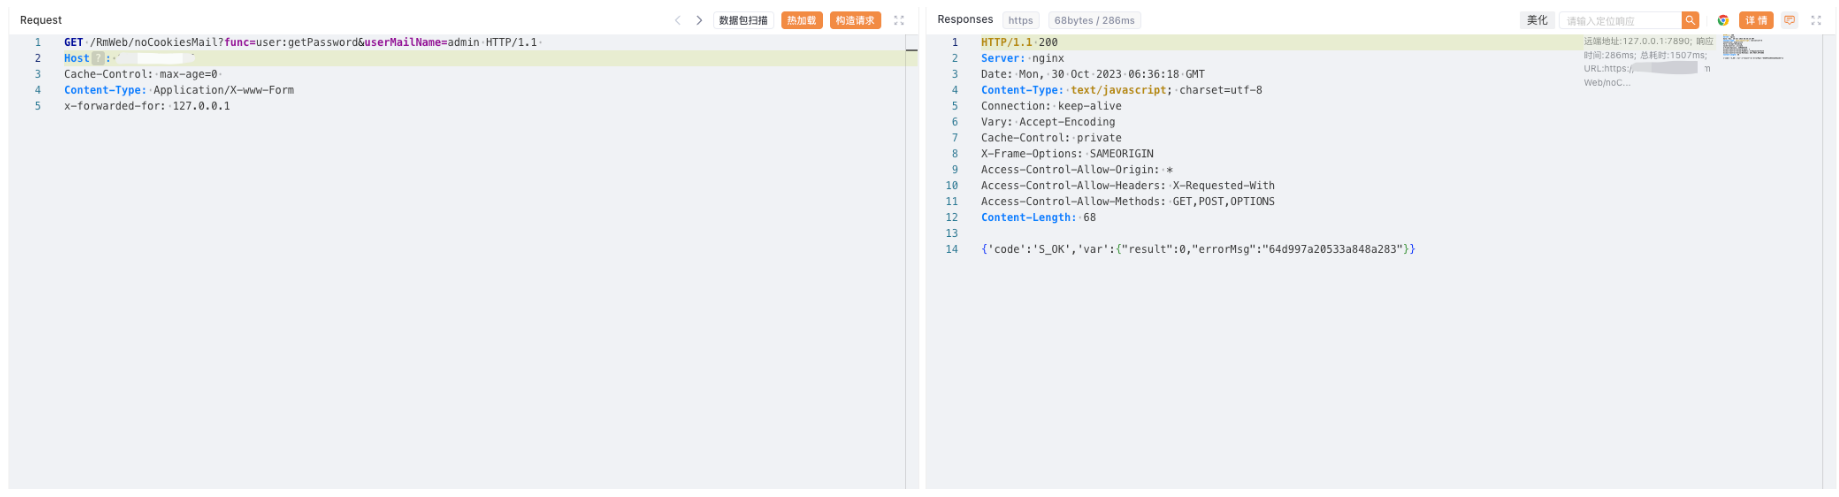Click the https tag beside Responses
Viewport: 1839px width, 497px height.
coord(1020,20)
